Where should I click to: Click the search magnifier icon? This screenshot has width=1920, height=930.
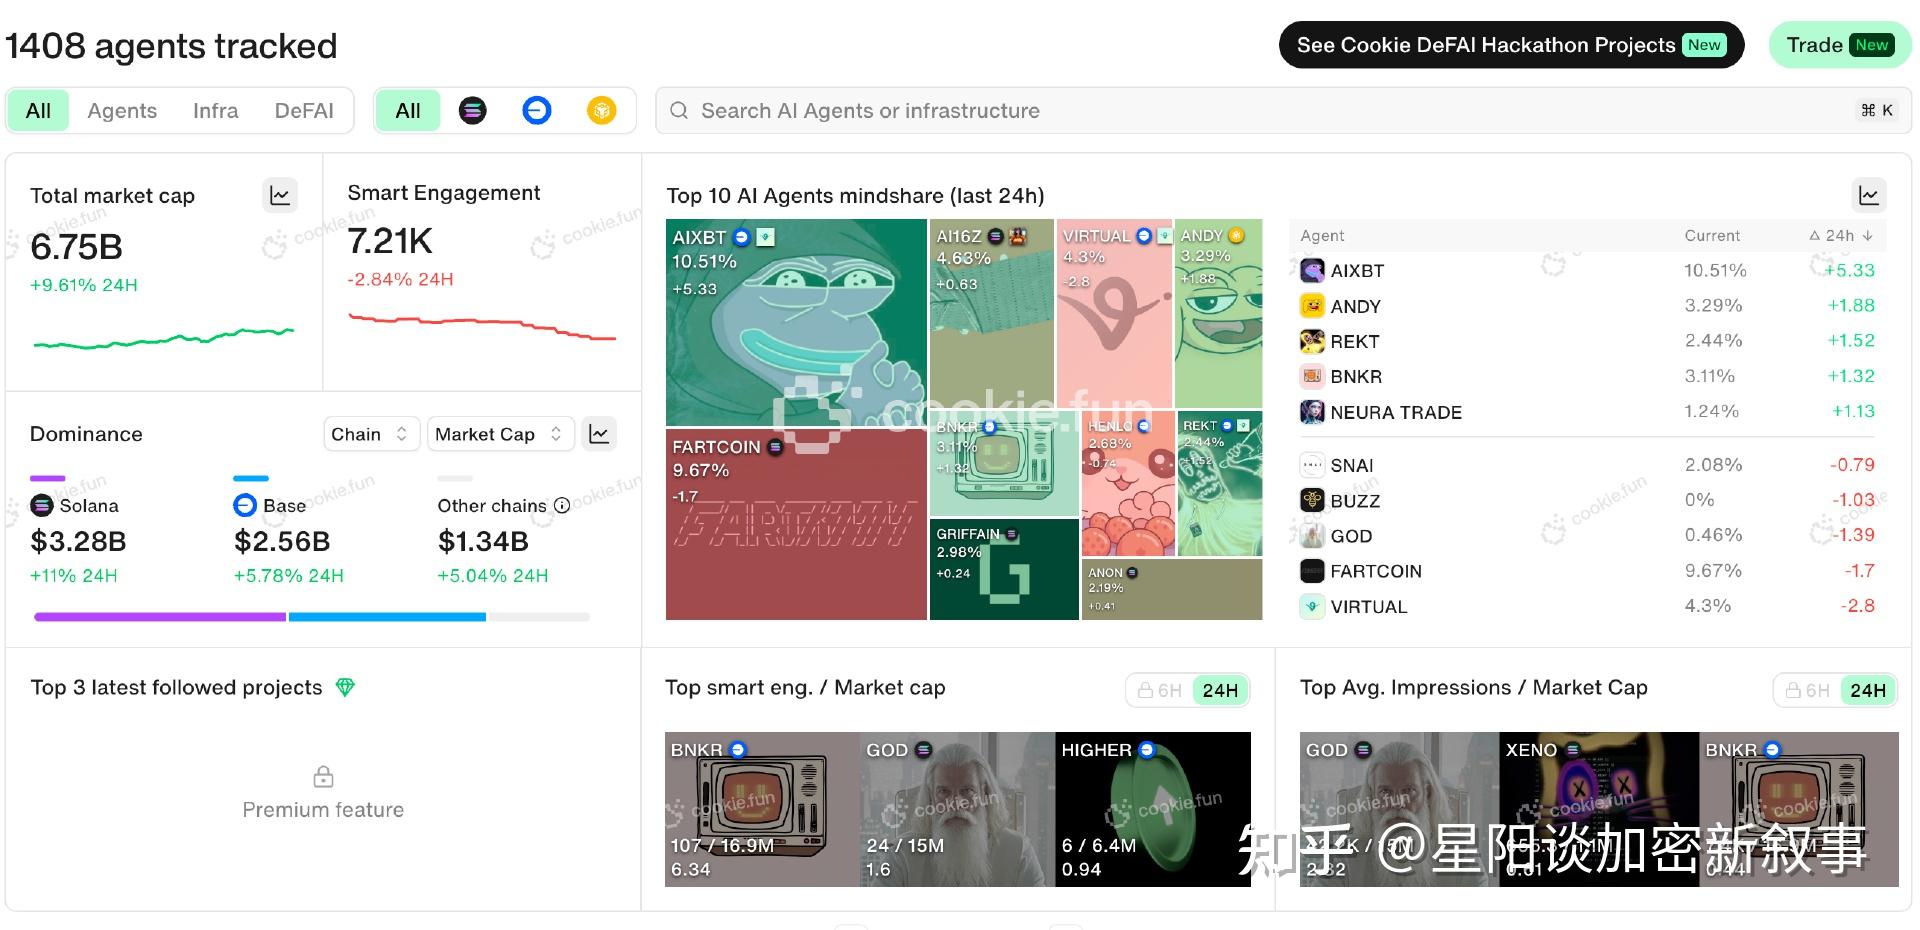[679, 110]
